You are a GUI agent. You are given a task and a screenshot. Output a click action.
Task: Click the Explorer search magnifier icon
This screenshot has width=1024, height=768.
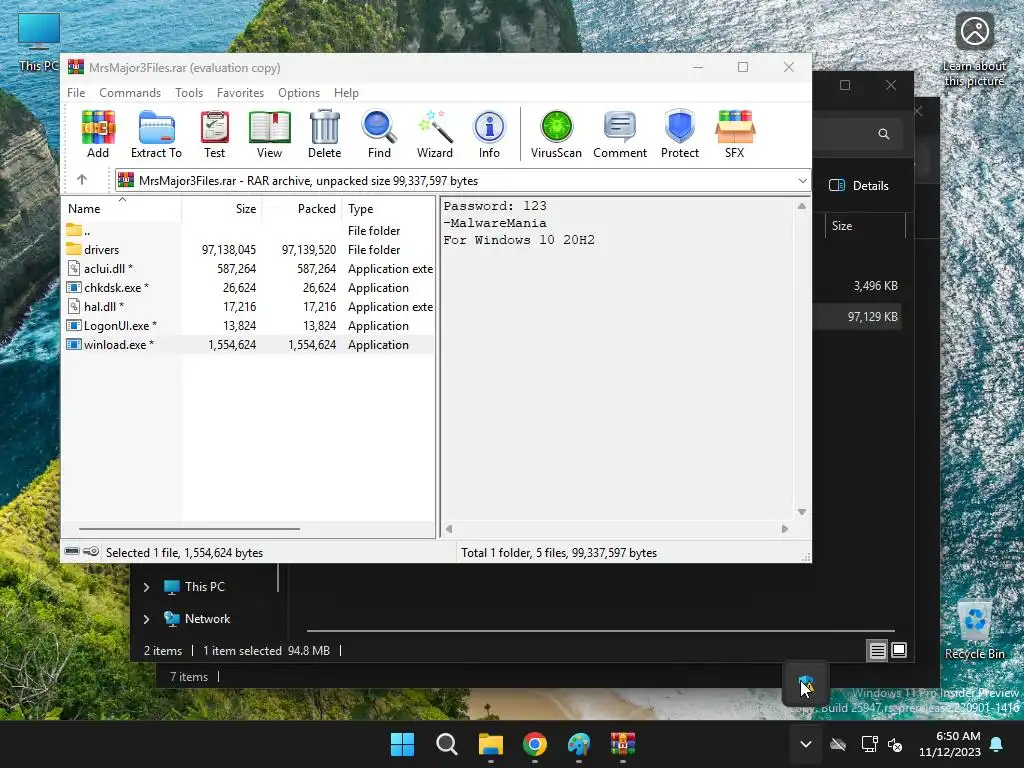884,134
